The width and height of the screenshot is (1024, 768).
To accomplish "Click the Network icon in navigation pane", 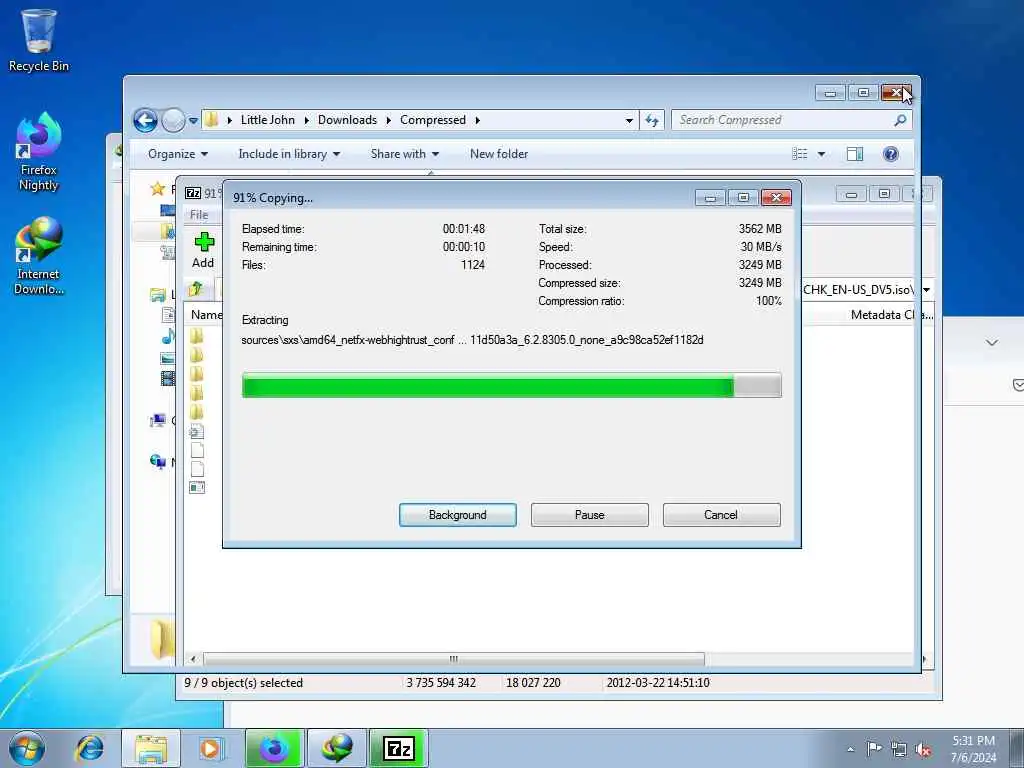I will point(158,462).
